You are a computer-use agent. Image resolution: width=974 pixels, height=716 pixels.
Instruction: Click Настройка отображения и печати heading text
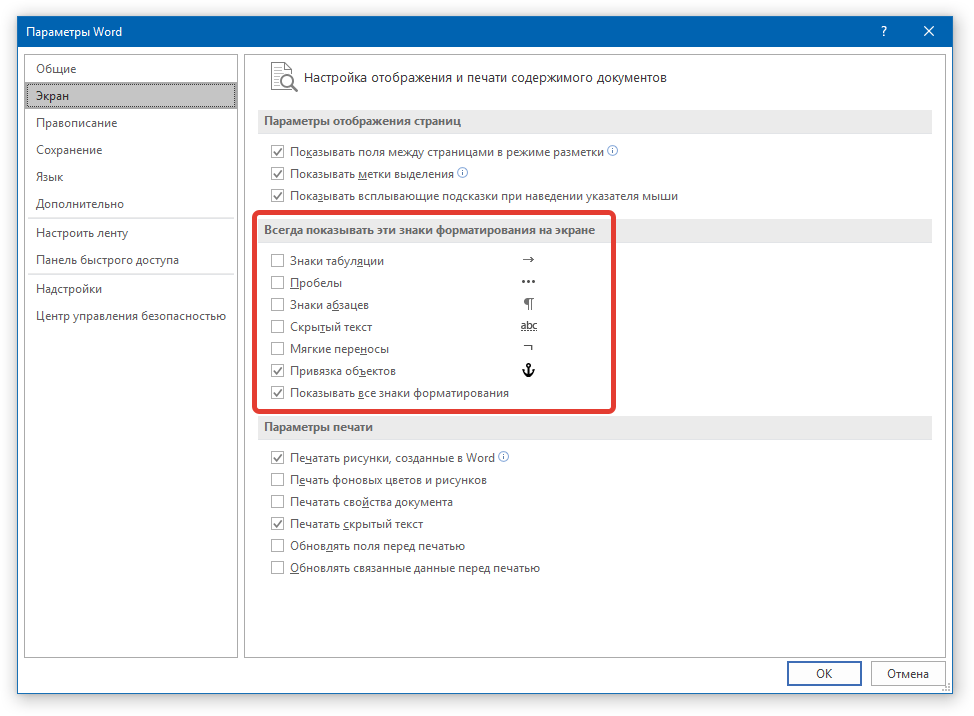coord(485,78)
